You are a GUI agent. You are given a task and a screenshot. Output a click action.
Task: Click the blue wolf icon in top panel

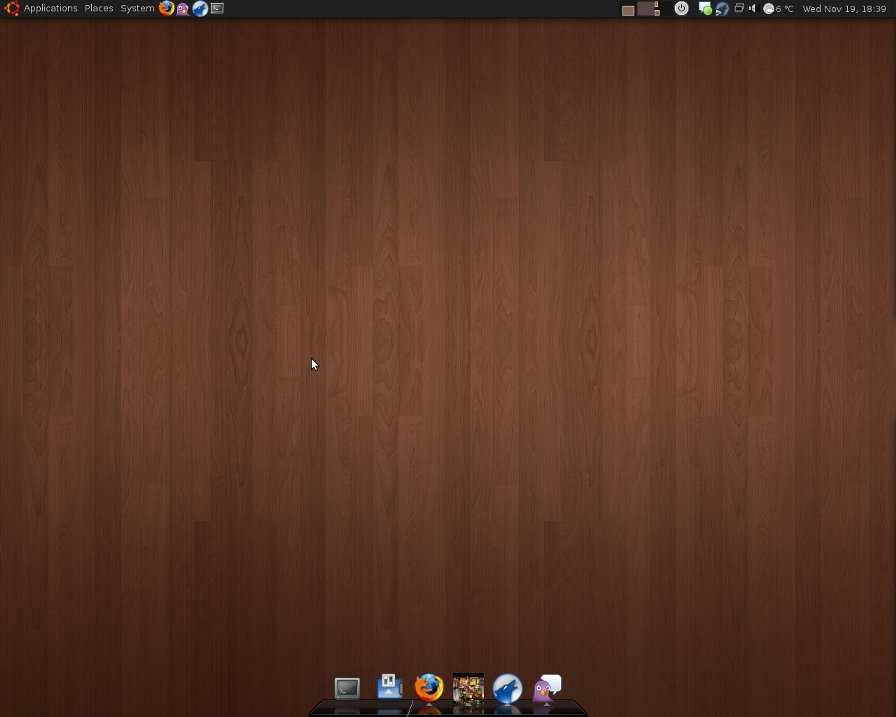point(200,8)
